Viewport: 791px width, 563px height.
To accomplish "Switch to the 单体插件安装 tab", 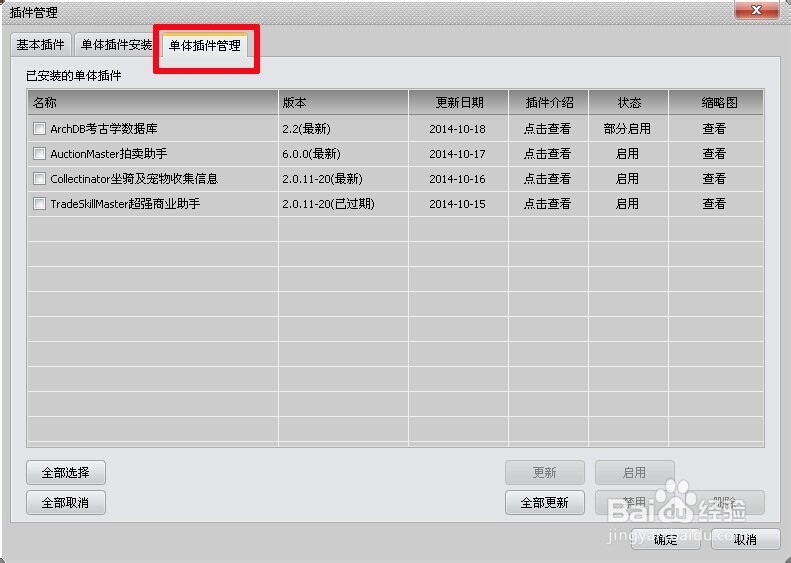I will point(116,45).
